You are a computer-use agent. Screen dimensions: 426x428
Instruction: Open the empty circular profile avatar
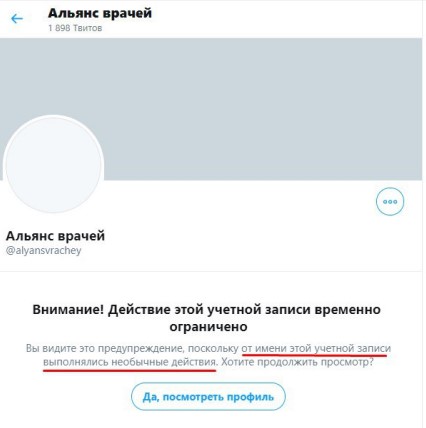[x=53, y=164]
